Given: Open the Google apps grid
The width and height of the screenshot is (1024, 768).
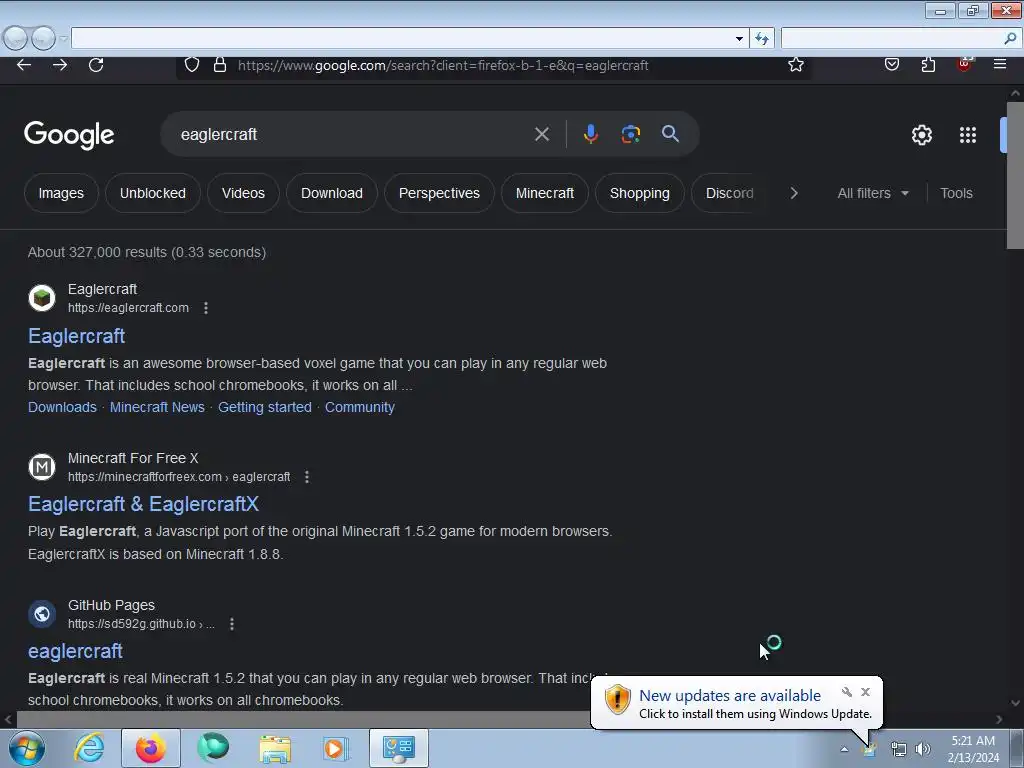Looking at the screenshot, I should pyautogui.click(x=968, y=135).
